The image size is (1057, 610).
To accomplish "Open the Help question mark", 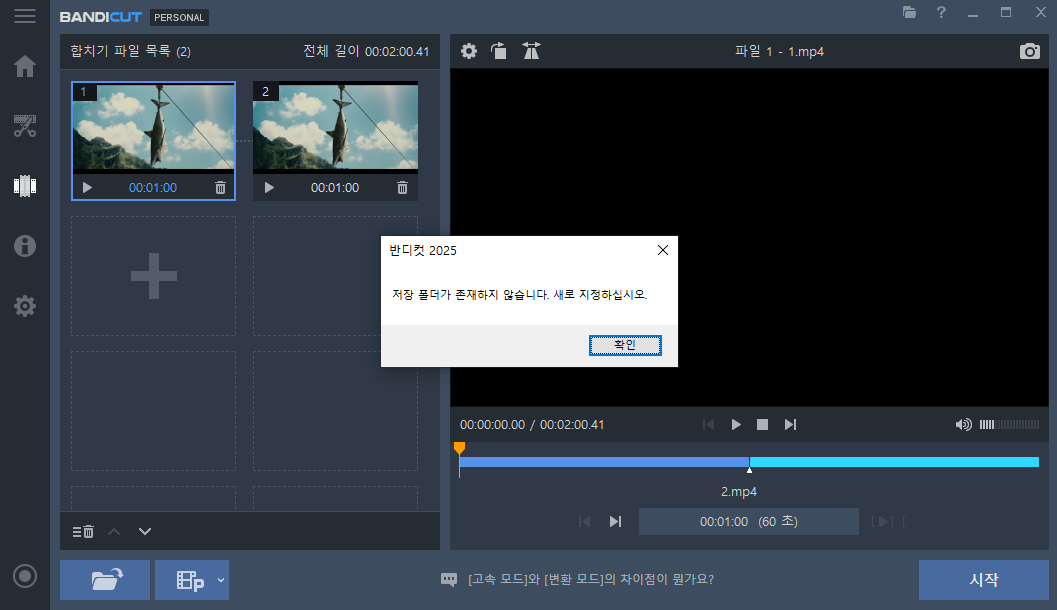I will 941,12.
